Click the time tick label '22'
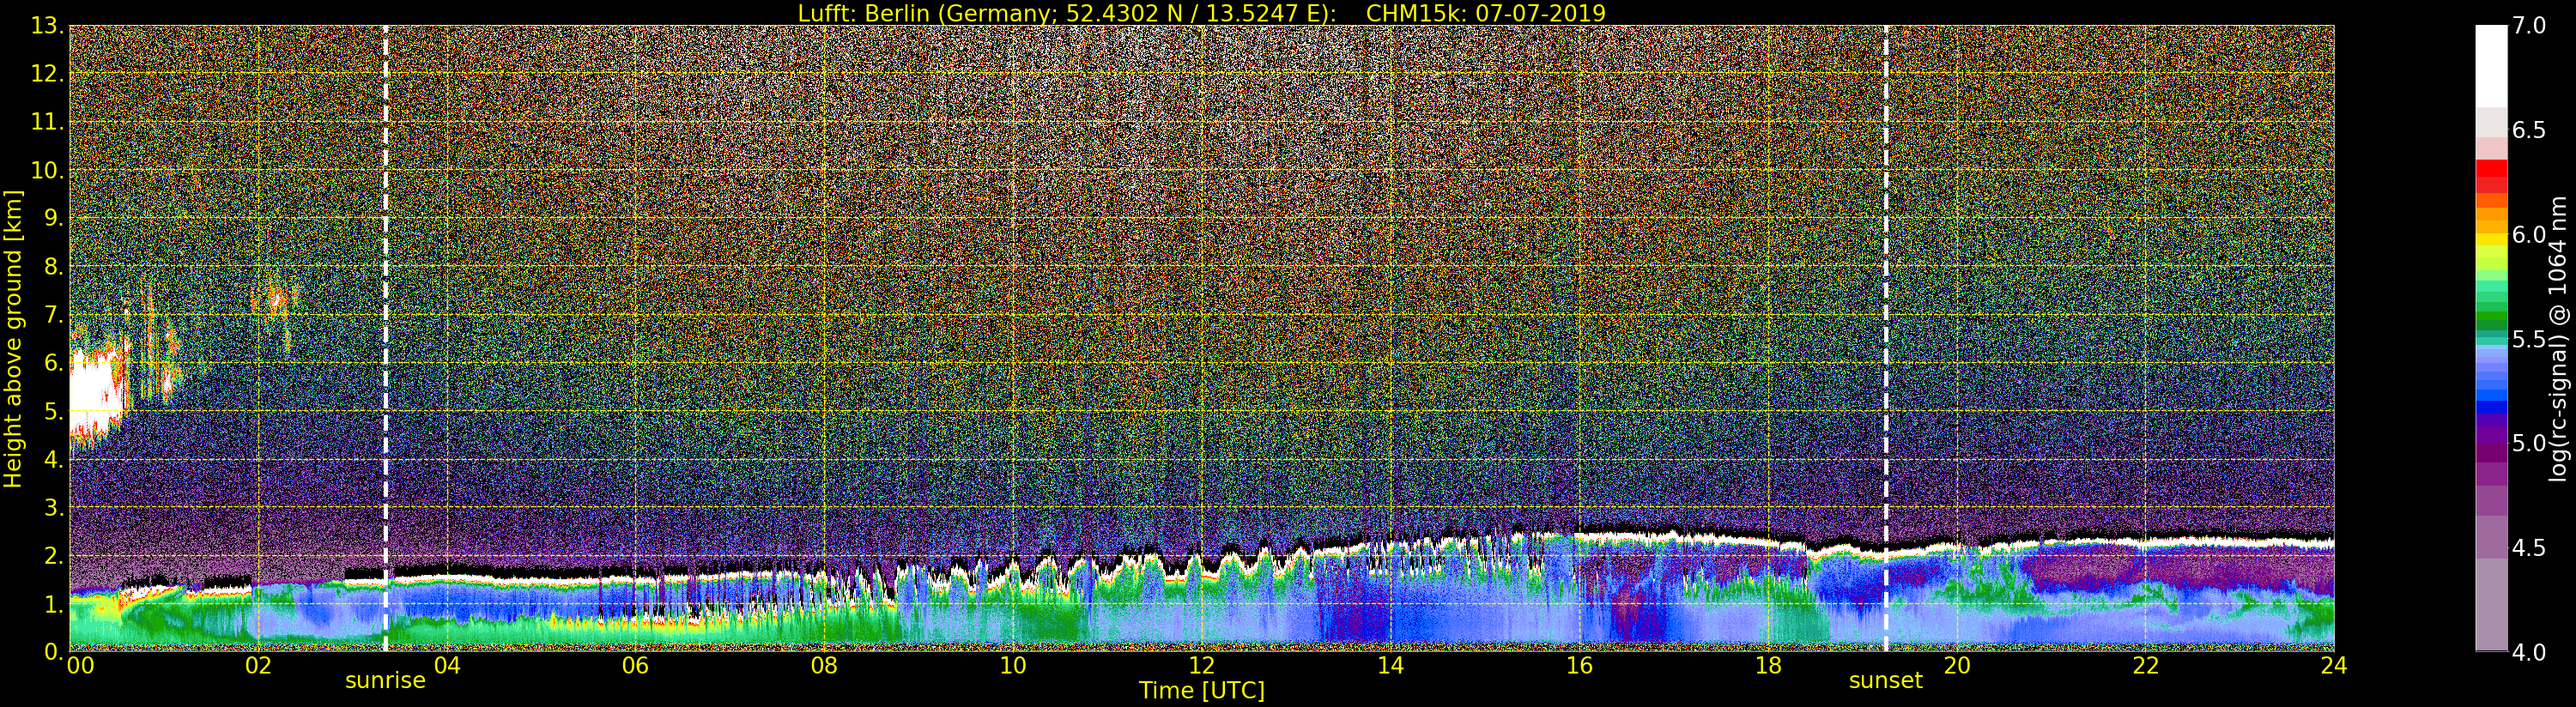The height and width of the screenshot is (707, 2576). pos(2146,666)
